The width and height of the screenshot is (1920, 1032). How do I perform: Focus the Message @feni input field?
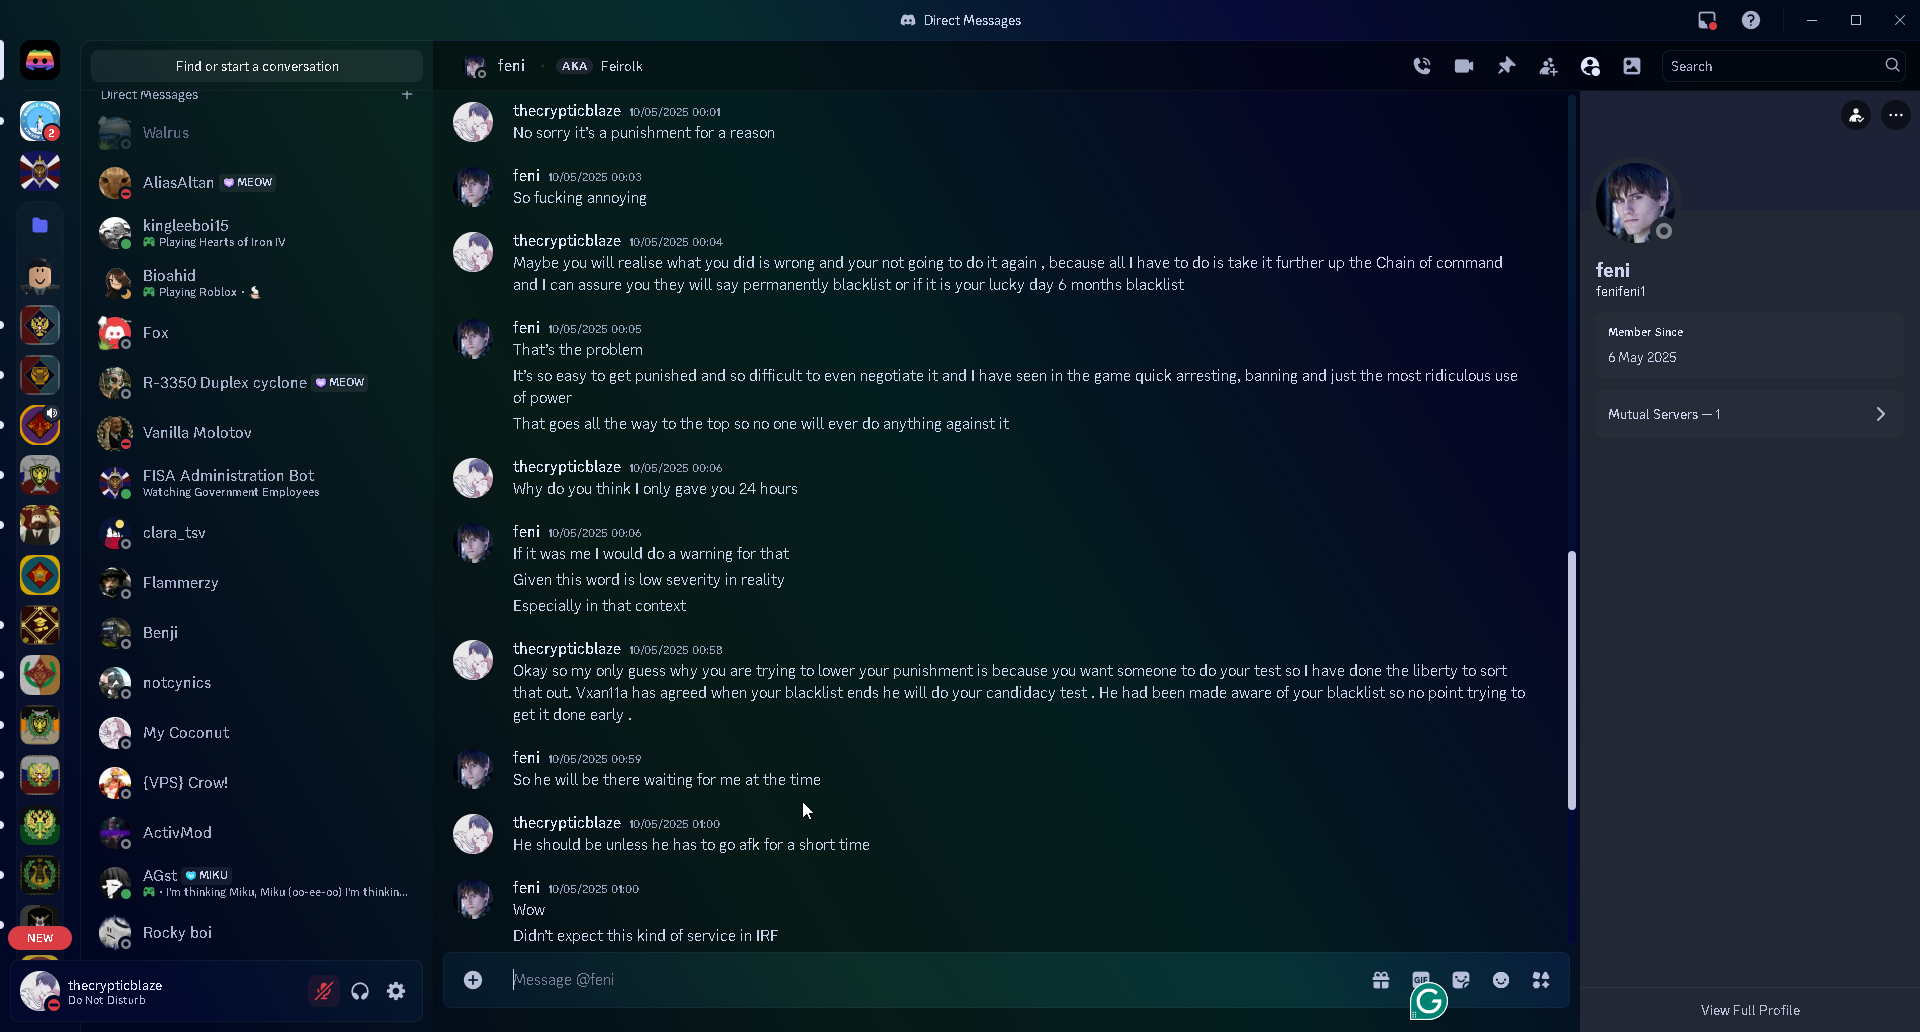[930, 980]
